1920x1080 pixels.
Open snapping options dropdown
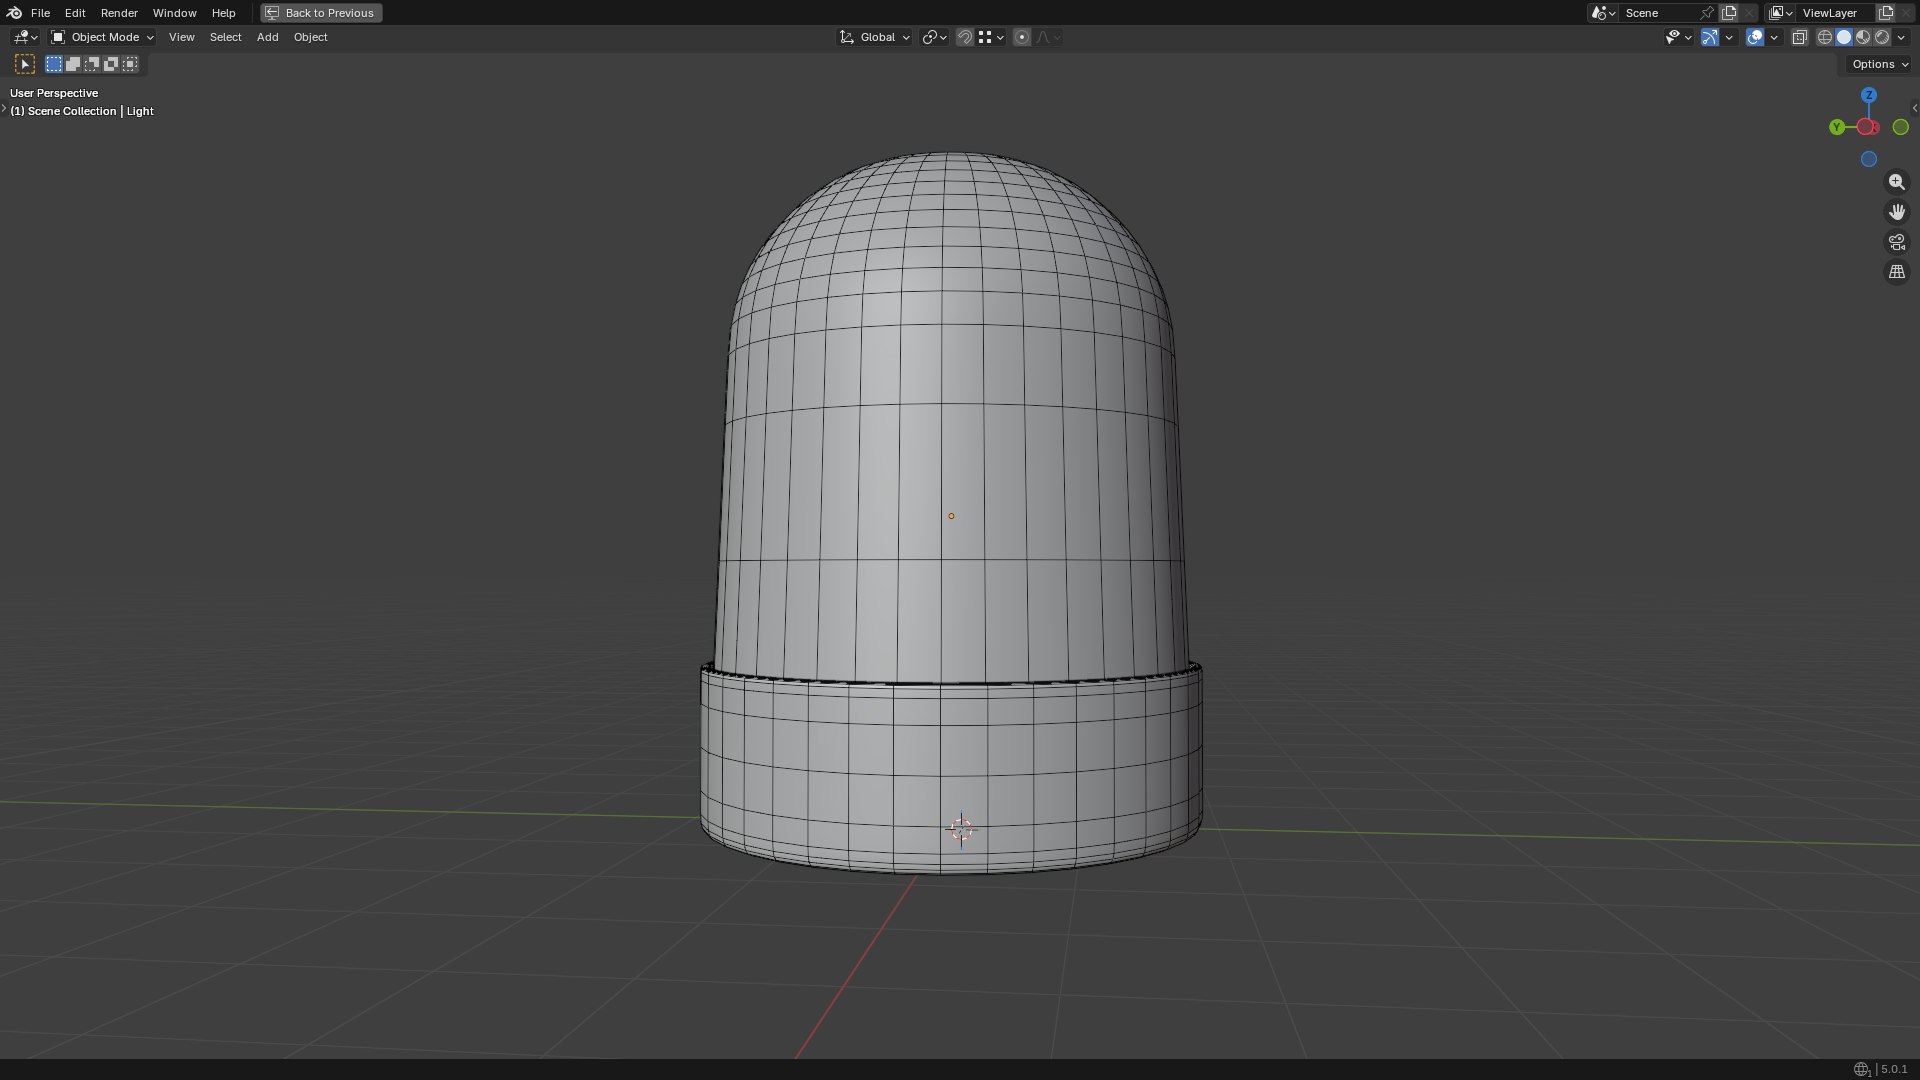coord(991,37)
